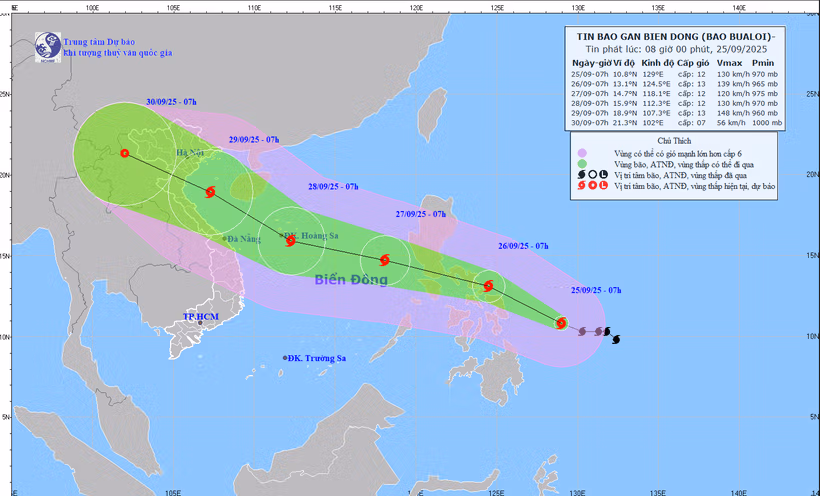Click the storm icon for 29/09/25 - 07h

210,193
